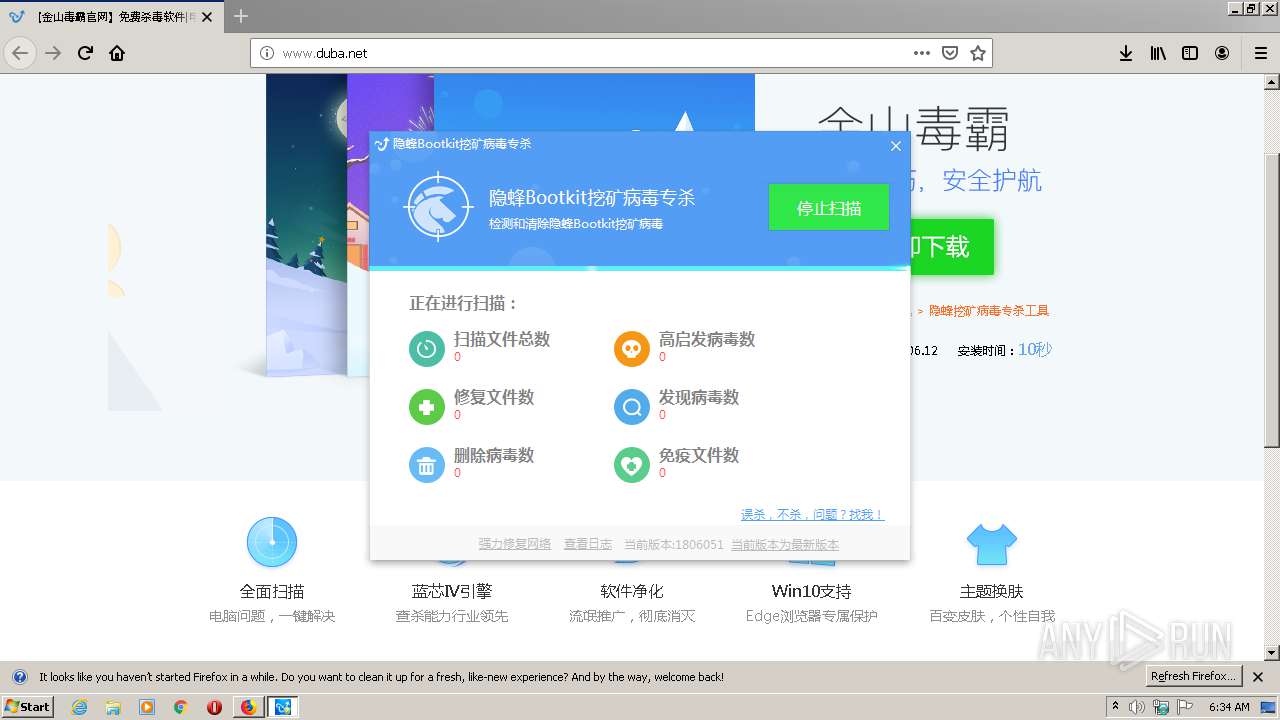The image size is (1280, 720).
Task: Click the Refresh Firefox… button
Action: tap(1193, 677)
